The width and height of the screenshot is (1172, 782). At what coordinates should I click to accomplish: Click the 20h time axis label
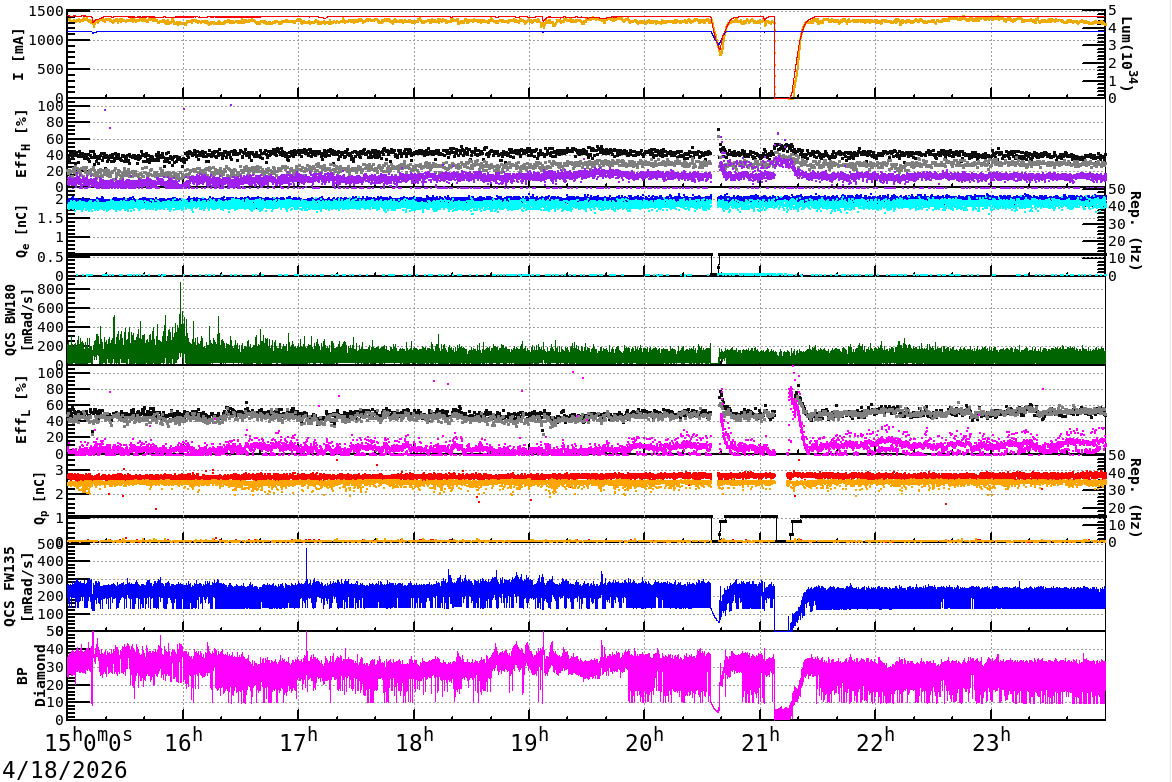[x=645, y=740]
